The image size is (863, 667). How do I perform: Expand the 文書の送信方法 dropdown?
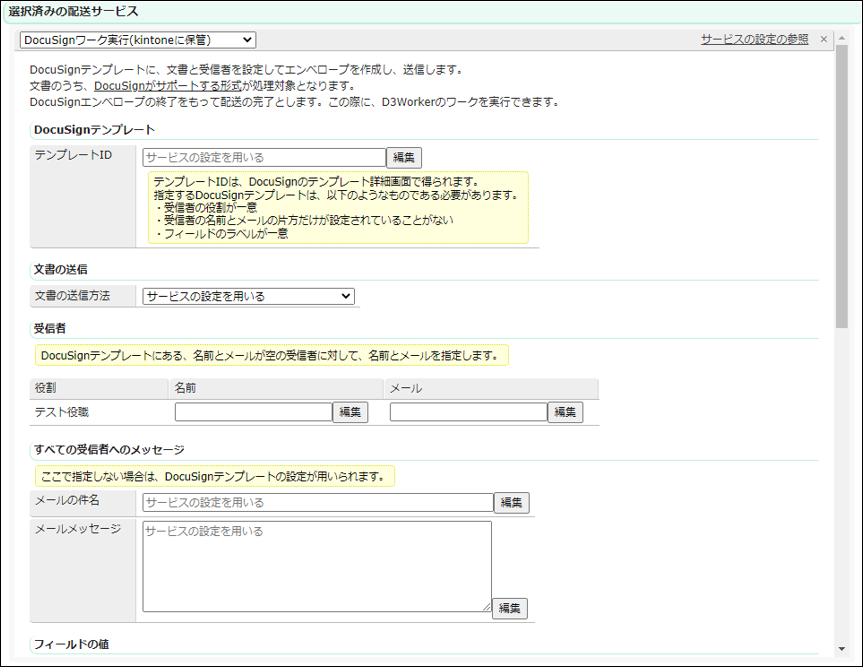[248, 296]
